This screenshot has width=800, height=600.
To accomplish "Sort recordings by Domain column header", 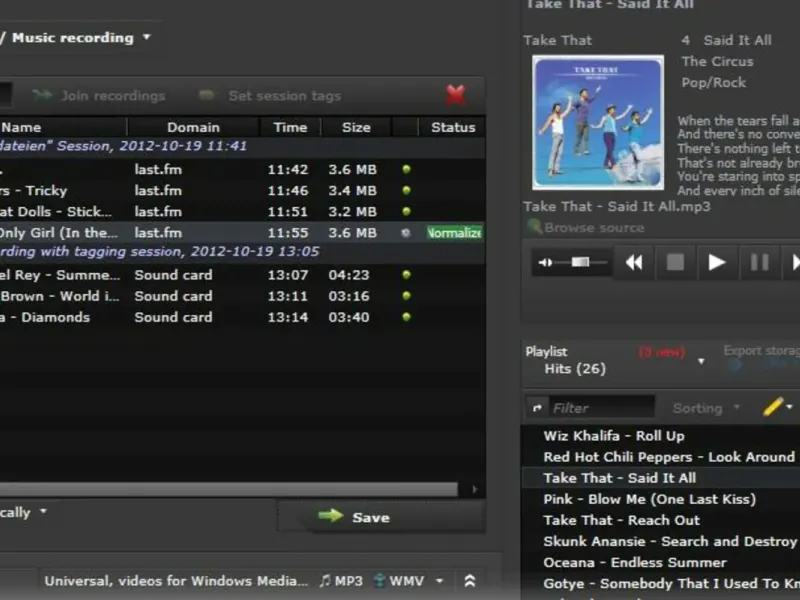I will click(x=193, y=127).
